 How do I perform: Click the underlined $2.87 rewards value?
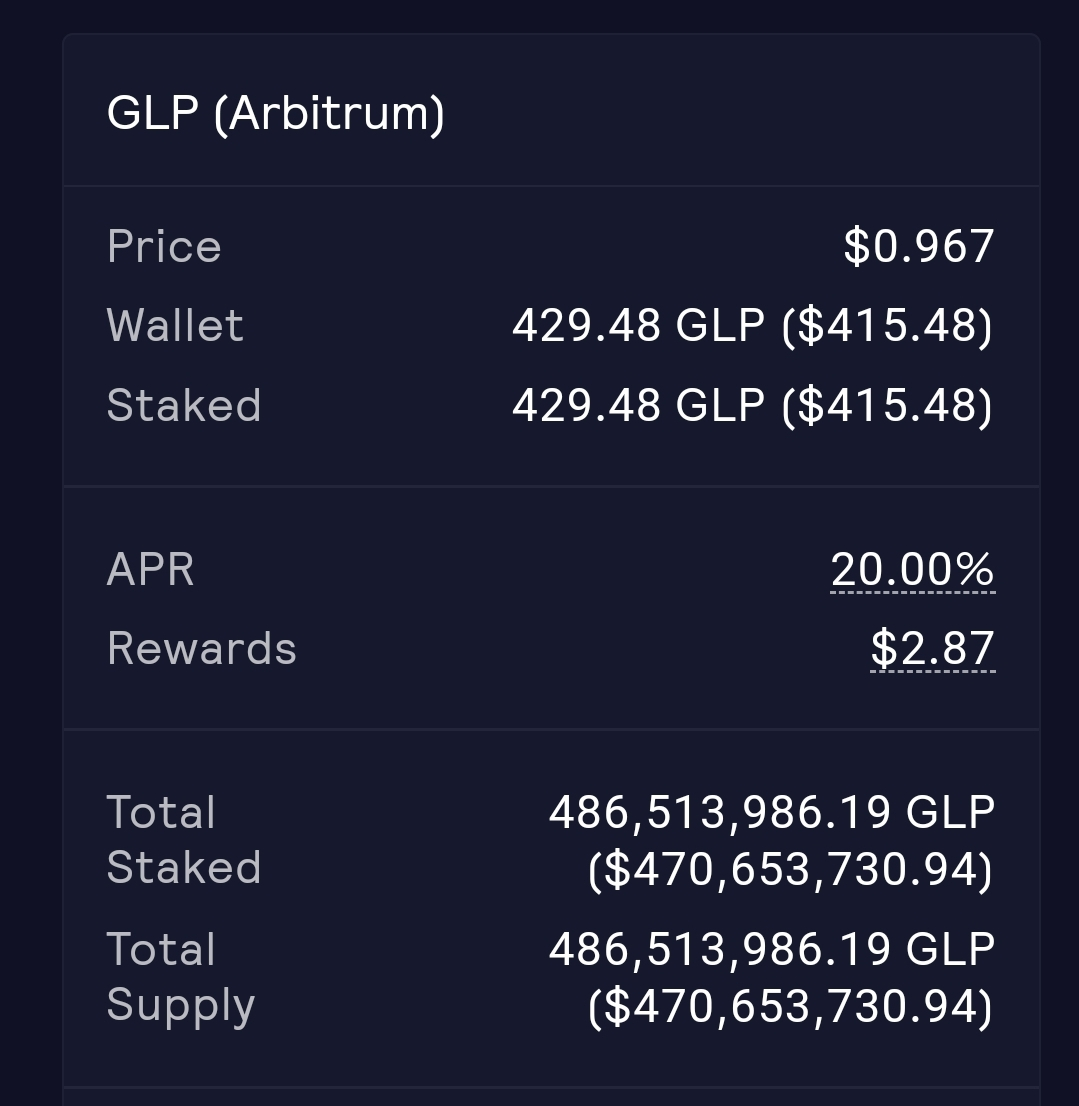932,648
